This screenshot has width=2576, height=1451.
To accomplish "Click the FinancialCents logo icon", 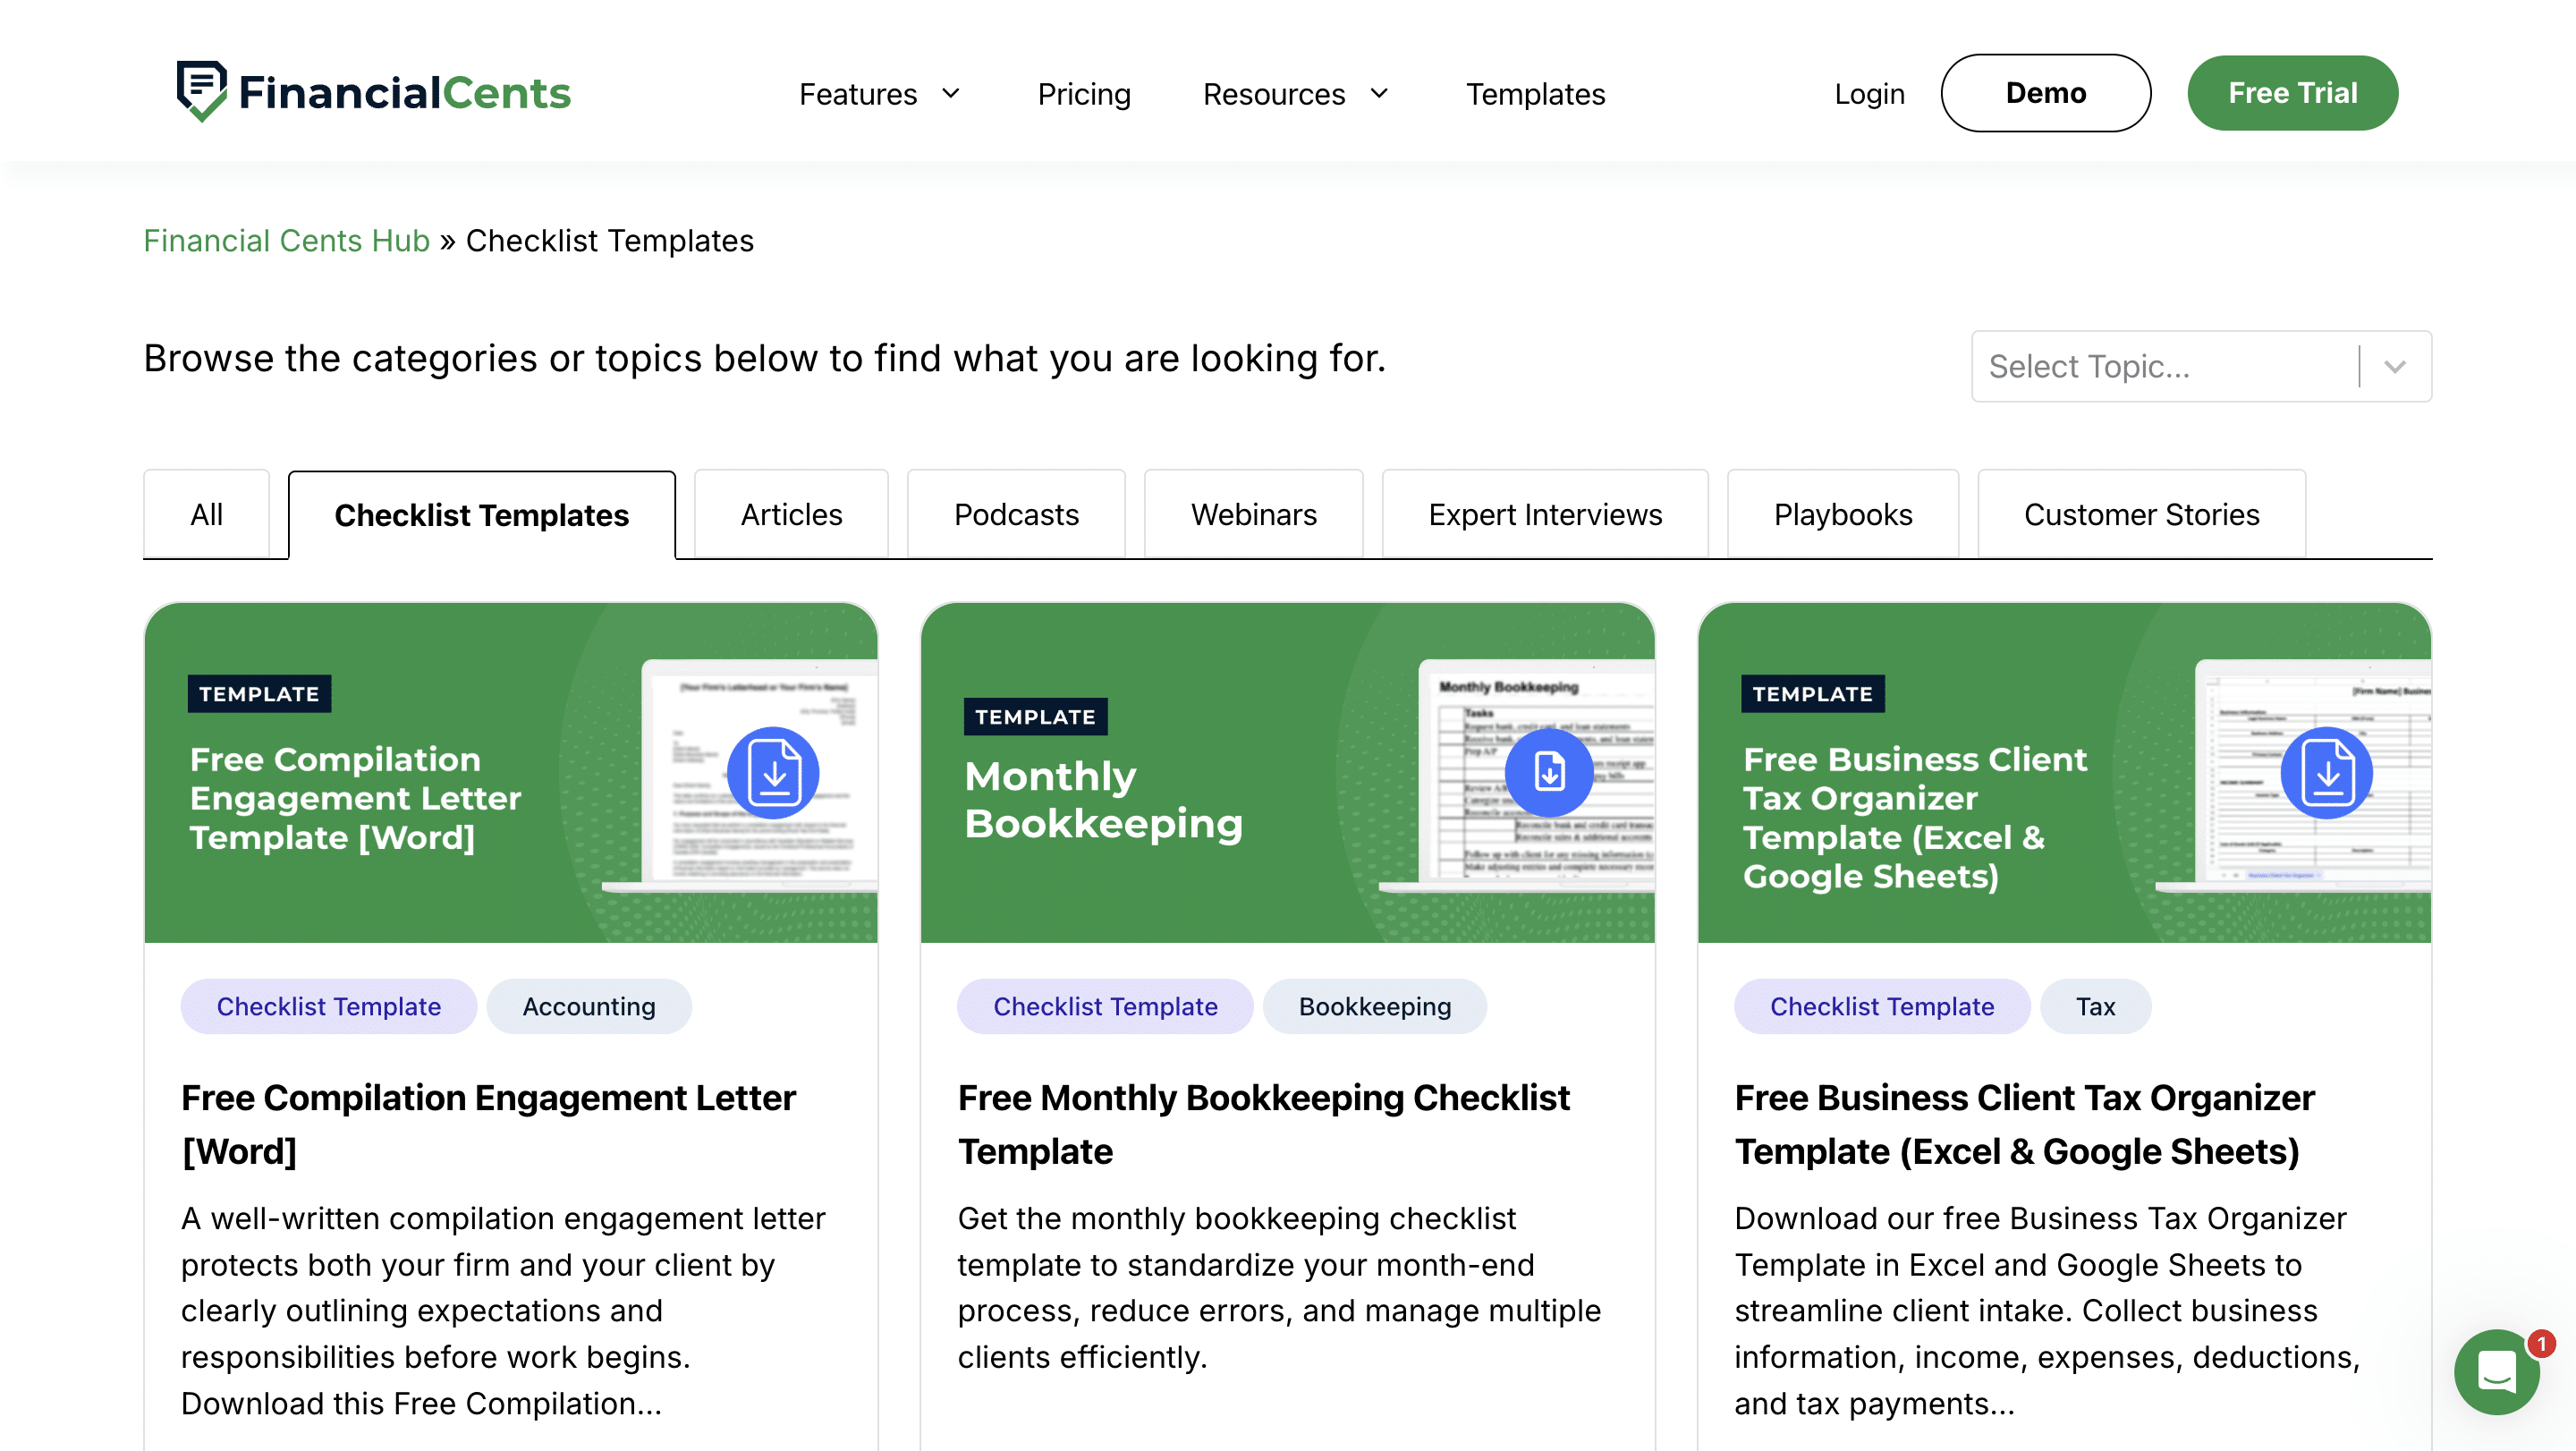I will pyautogui.click(x=202, y=90).
